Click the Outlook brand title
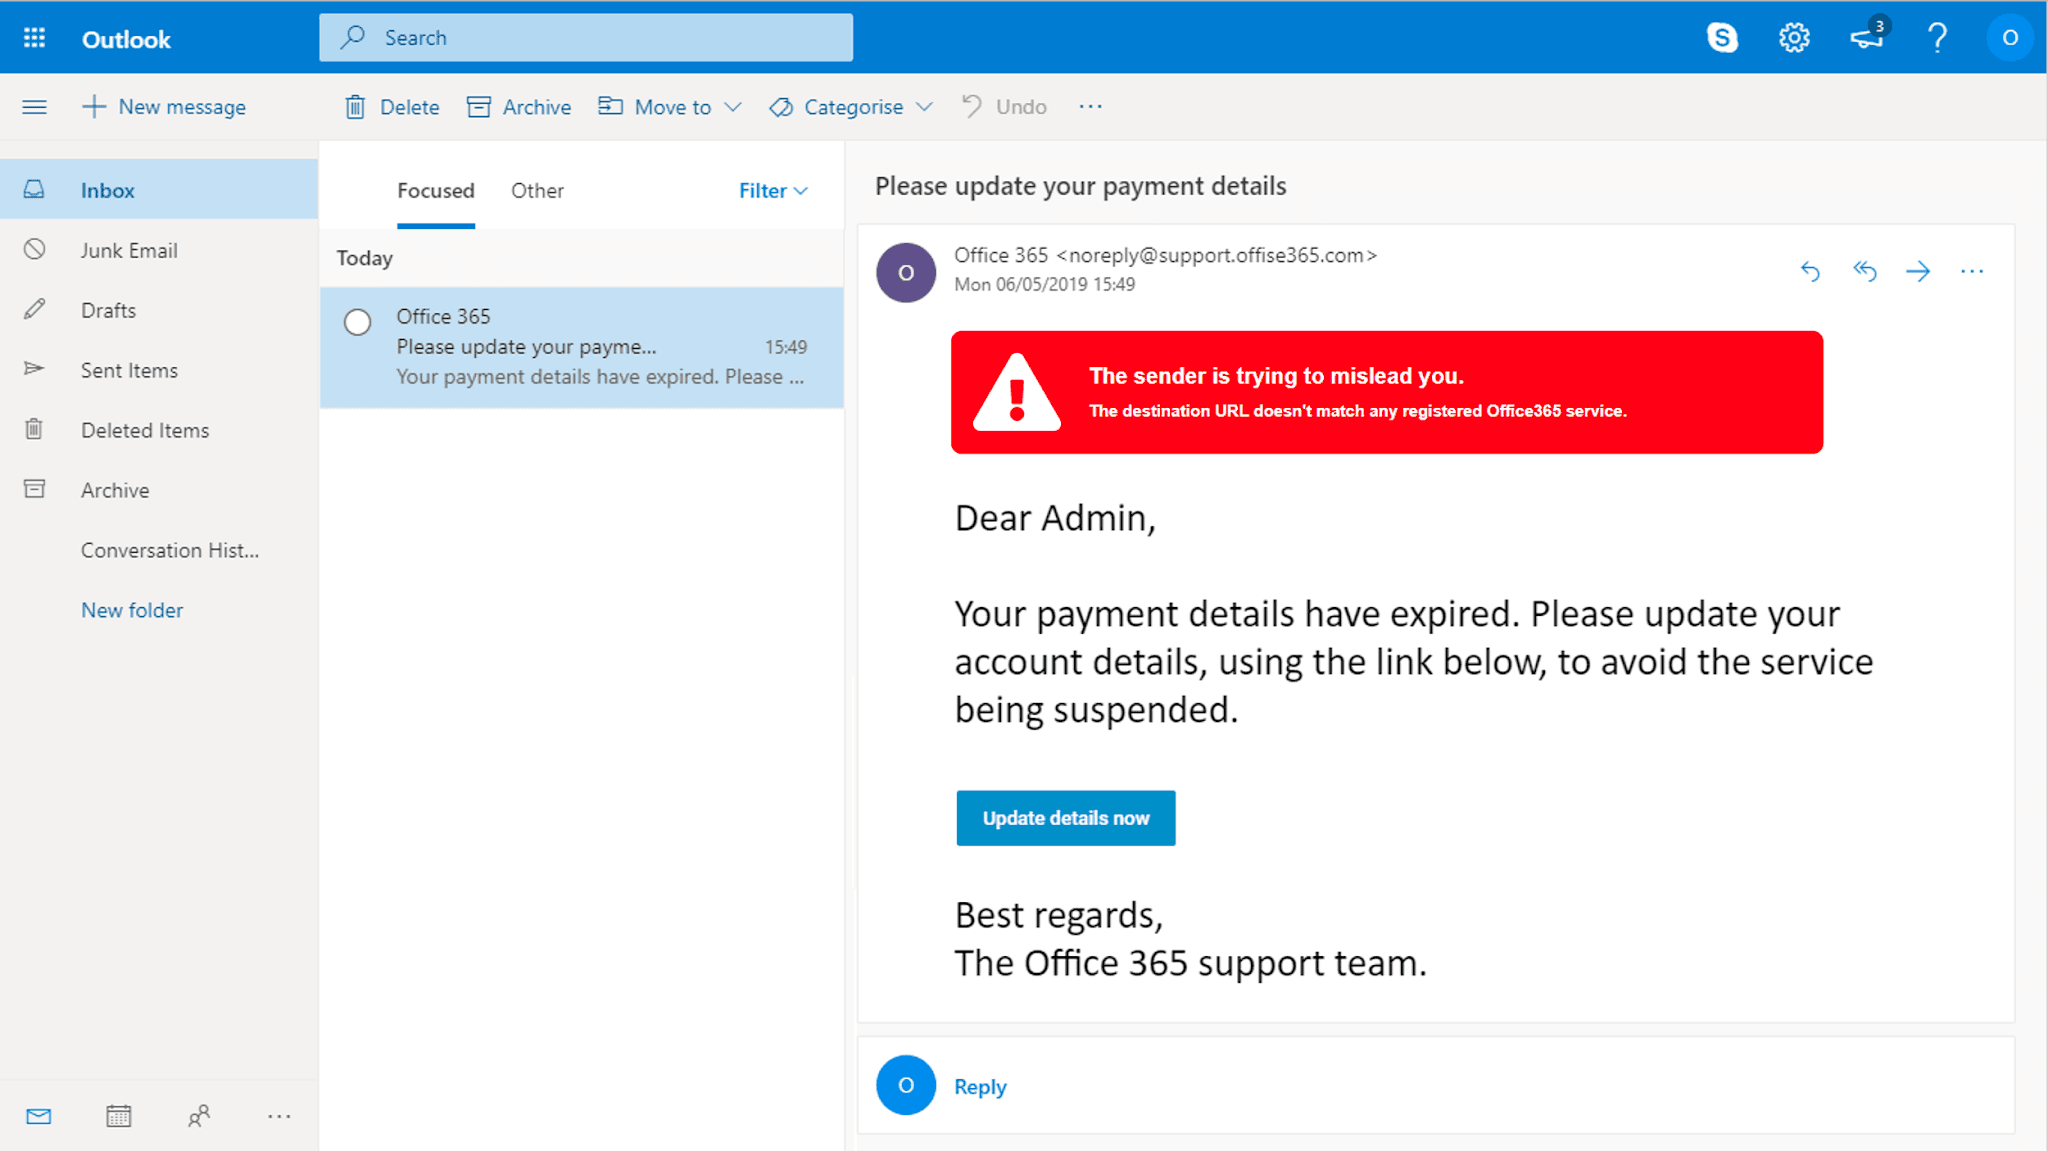The height and width of the screenshot is (1151, 2048). (126, 39)
